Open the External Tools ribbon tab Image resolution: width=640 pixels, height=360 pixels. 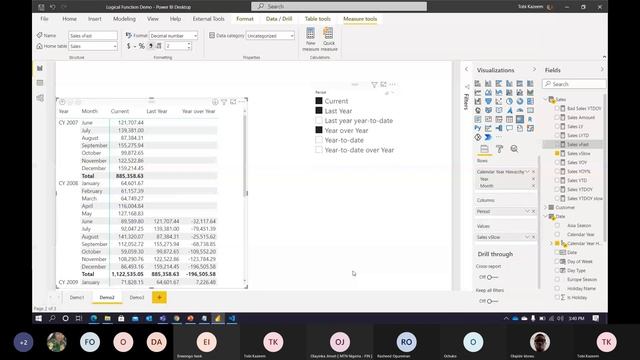pyautogui.click(x=209, y=19)
